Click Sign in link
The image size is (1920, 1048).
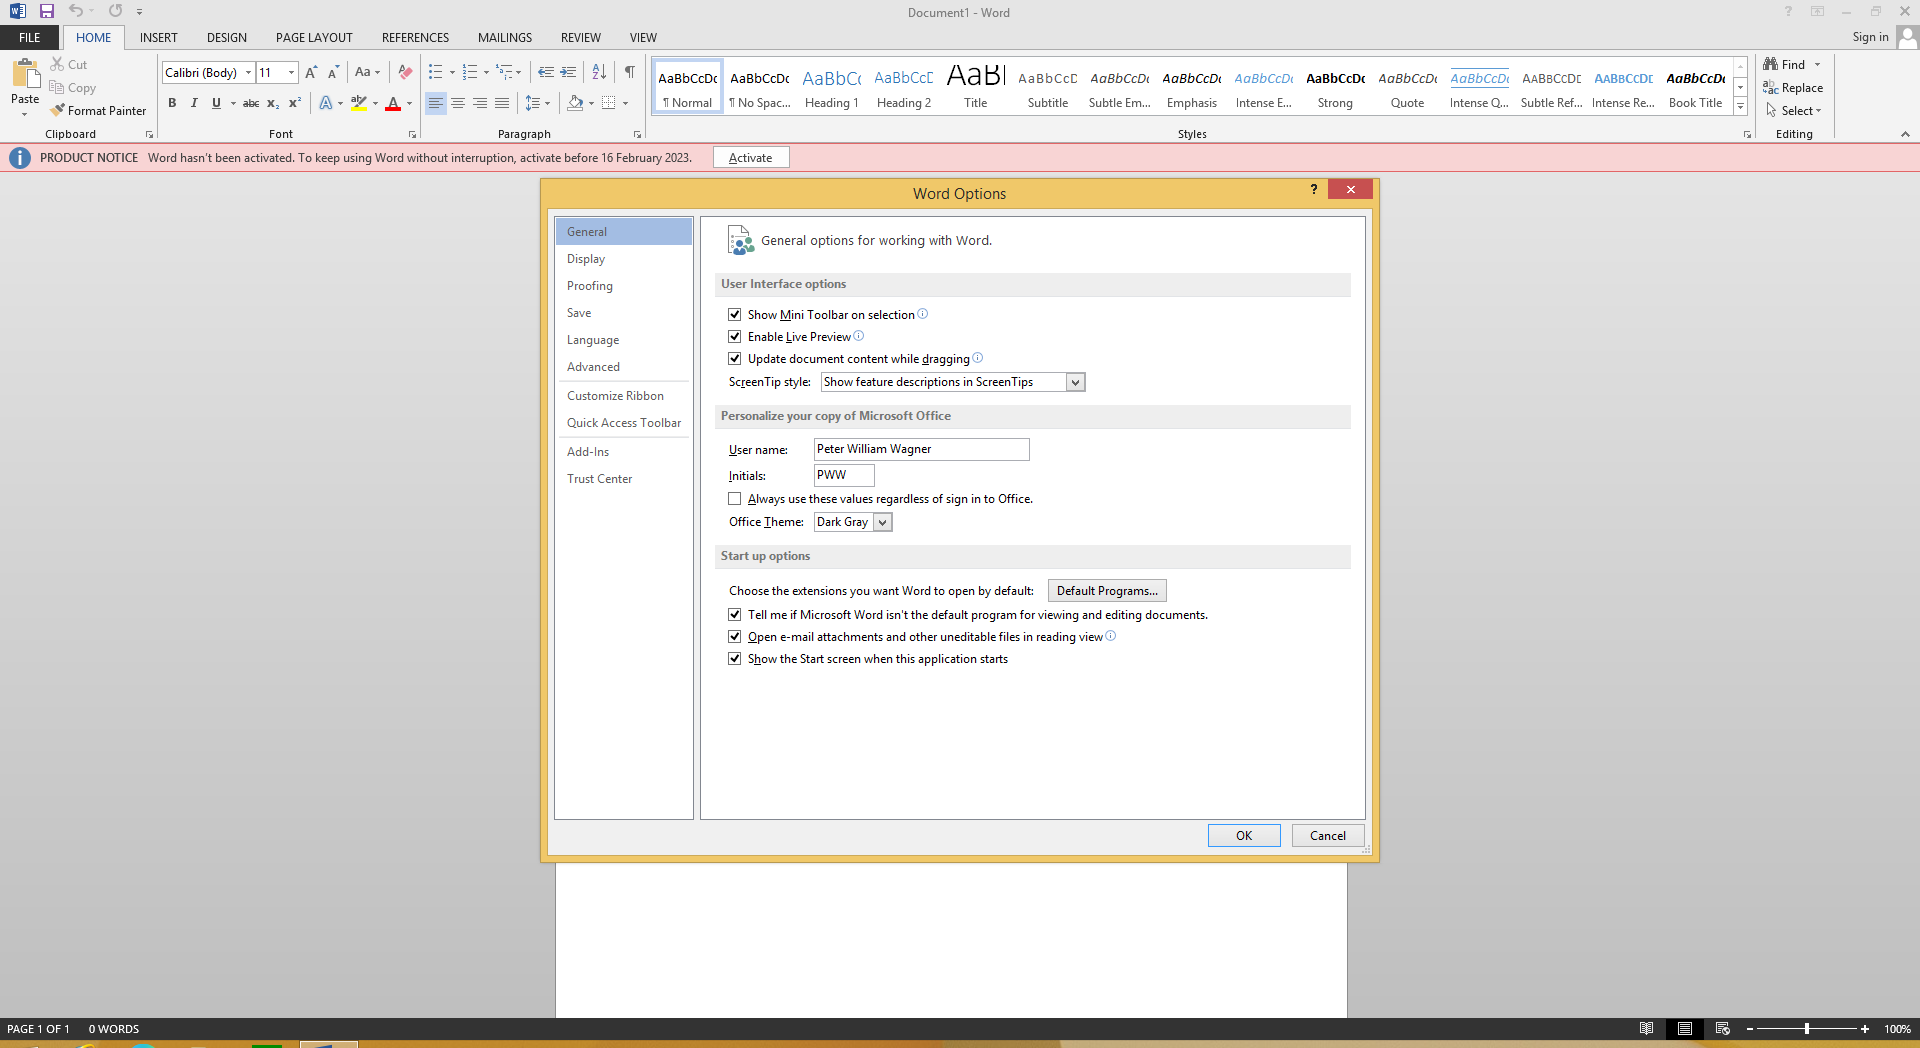click(x=1870, y=37)
